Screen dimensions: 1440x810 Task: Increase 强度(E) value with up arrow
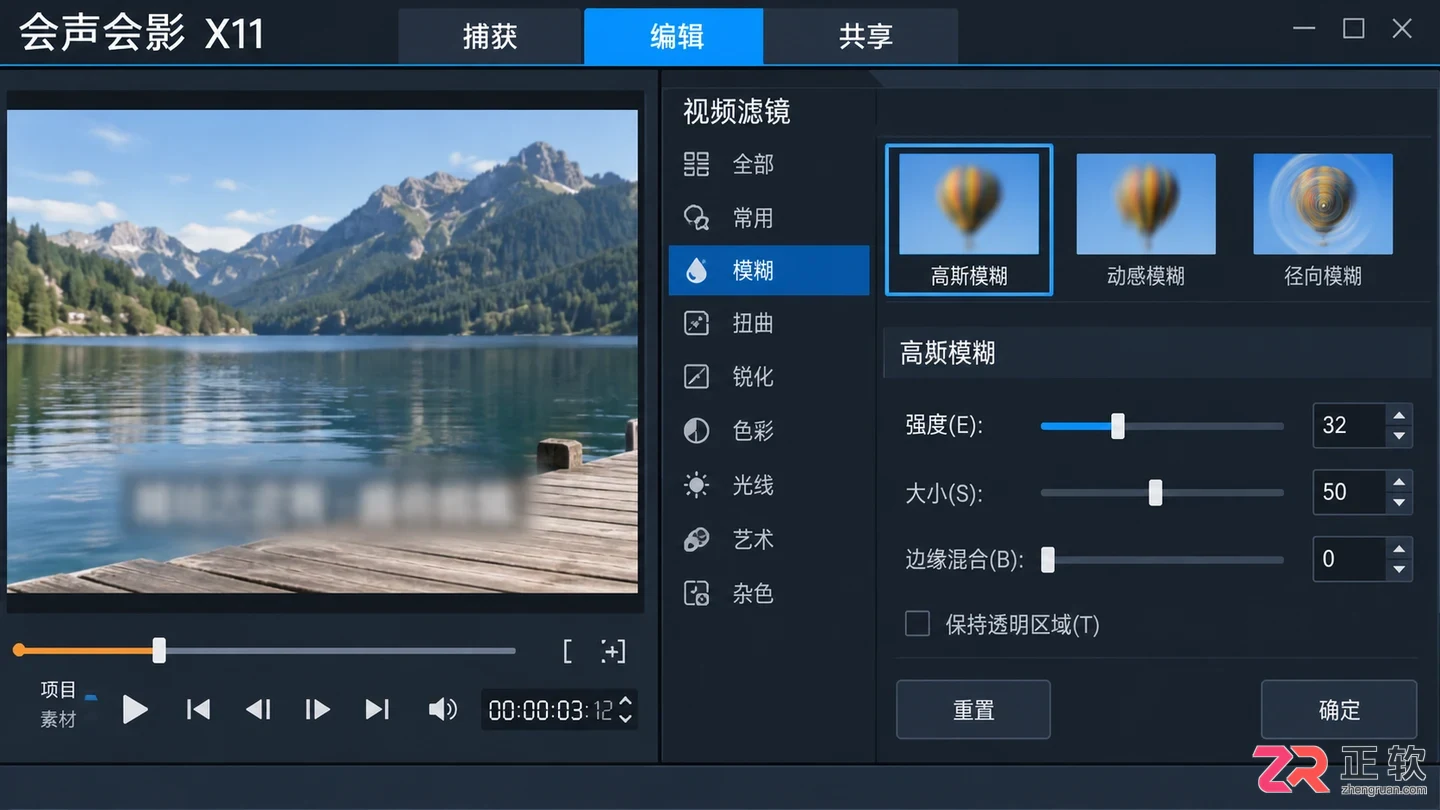[1399, 415]
